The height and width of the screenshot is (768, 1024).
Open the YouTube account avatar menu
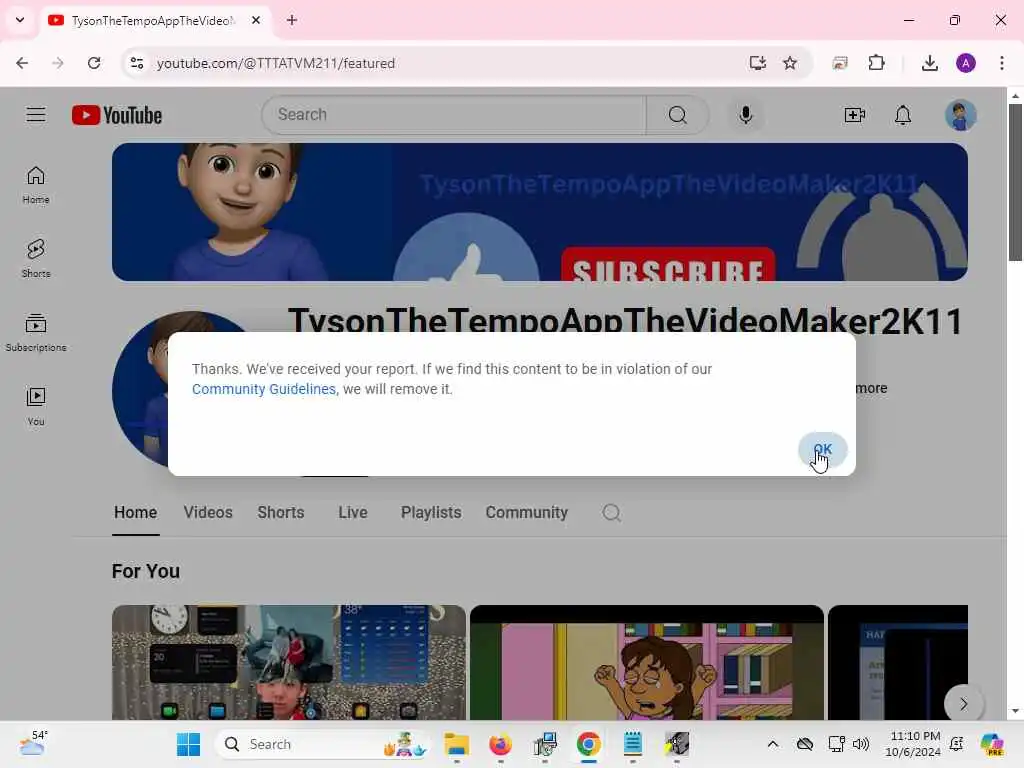click(x=960, y=116)
